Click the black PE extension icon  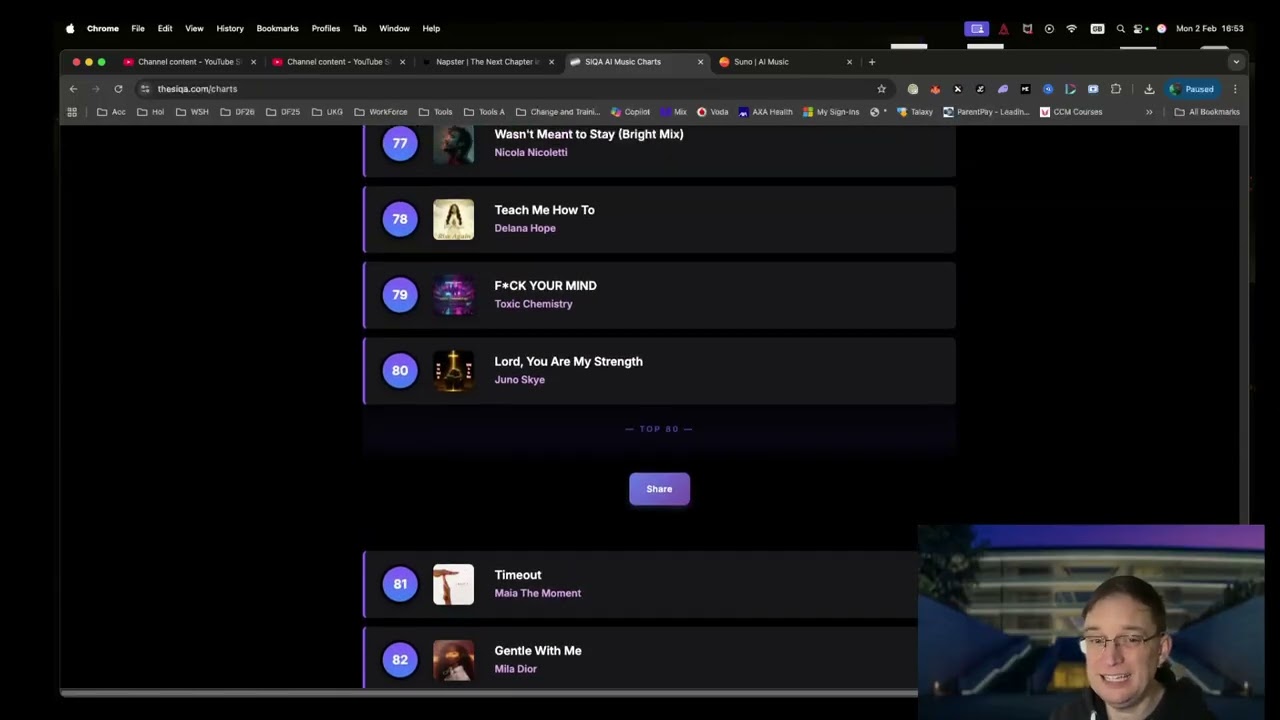point(1025,89)
